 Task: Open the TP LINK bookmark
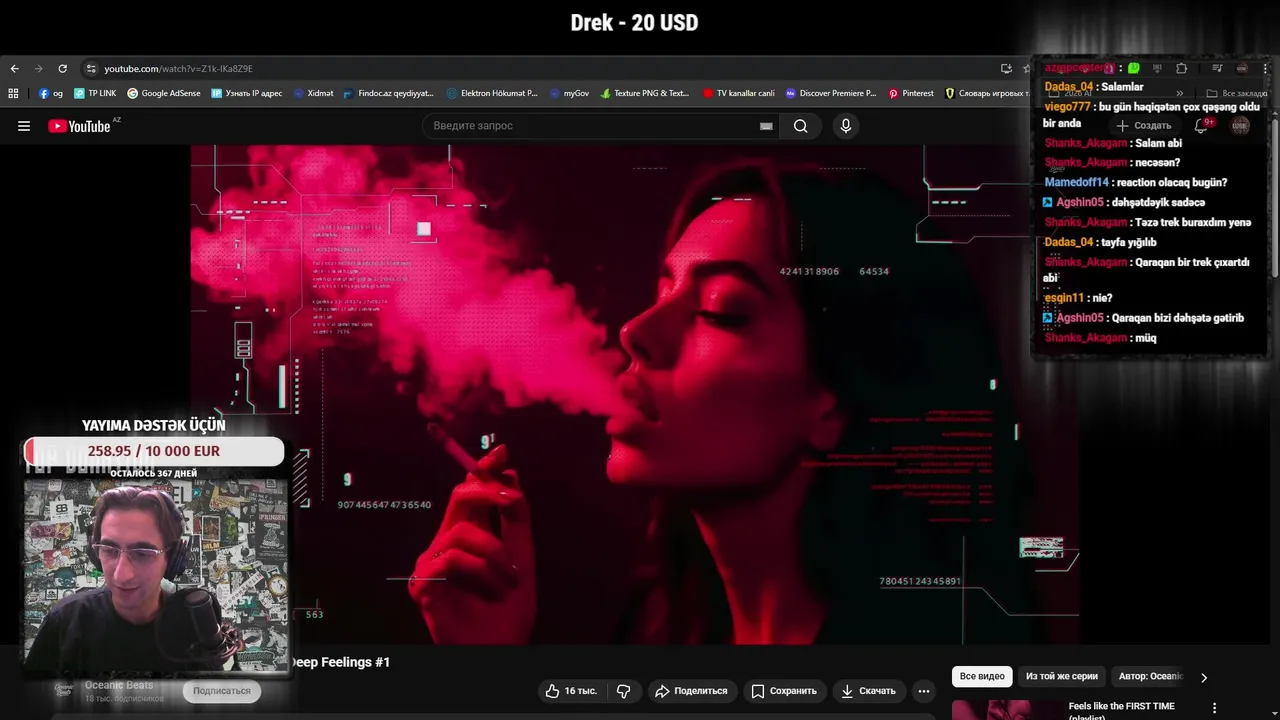pos(95,93)
